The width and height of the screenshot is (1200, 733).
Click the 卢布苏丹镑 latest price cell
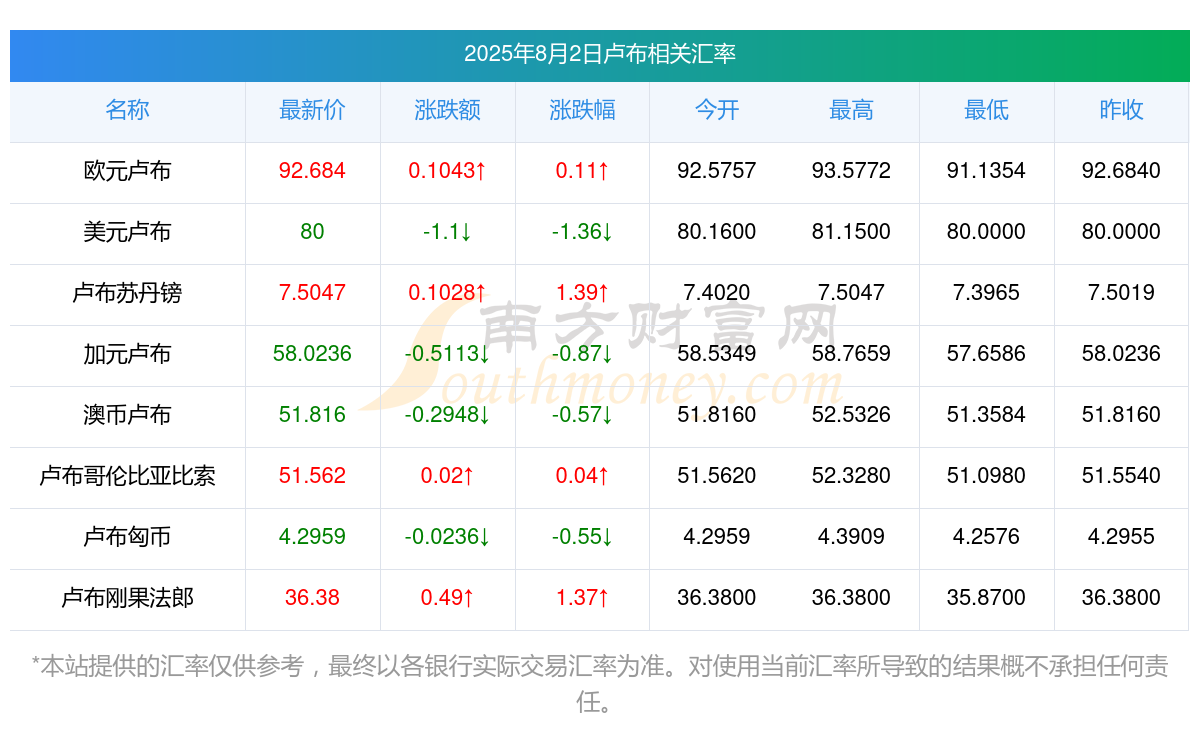point(312,293)
